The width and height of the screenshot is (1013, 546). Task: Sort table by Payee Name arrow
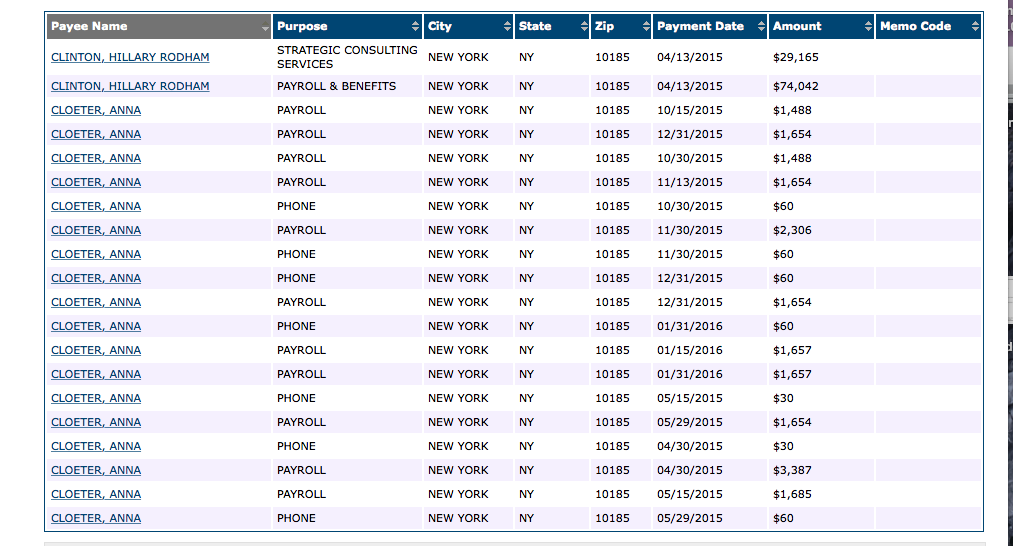[265, 28]
